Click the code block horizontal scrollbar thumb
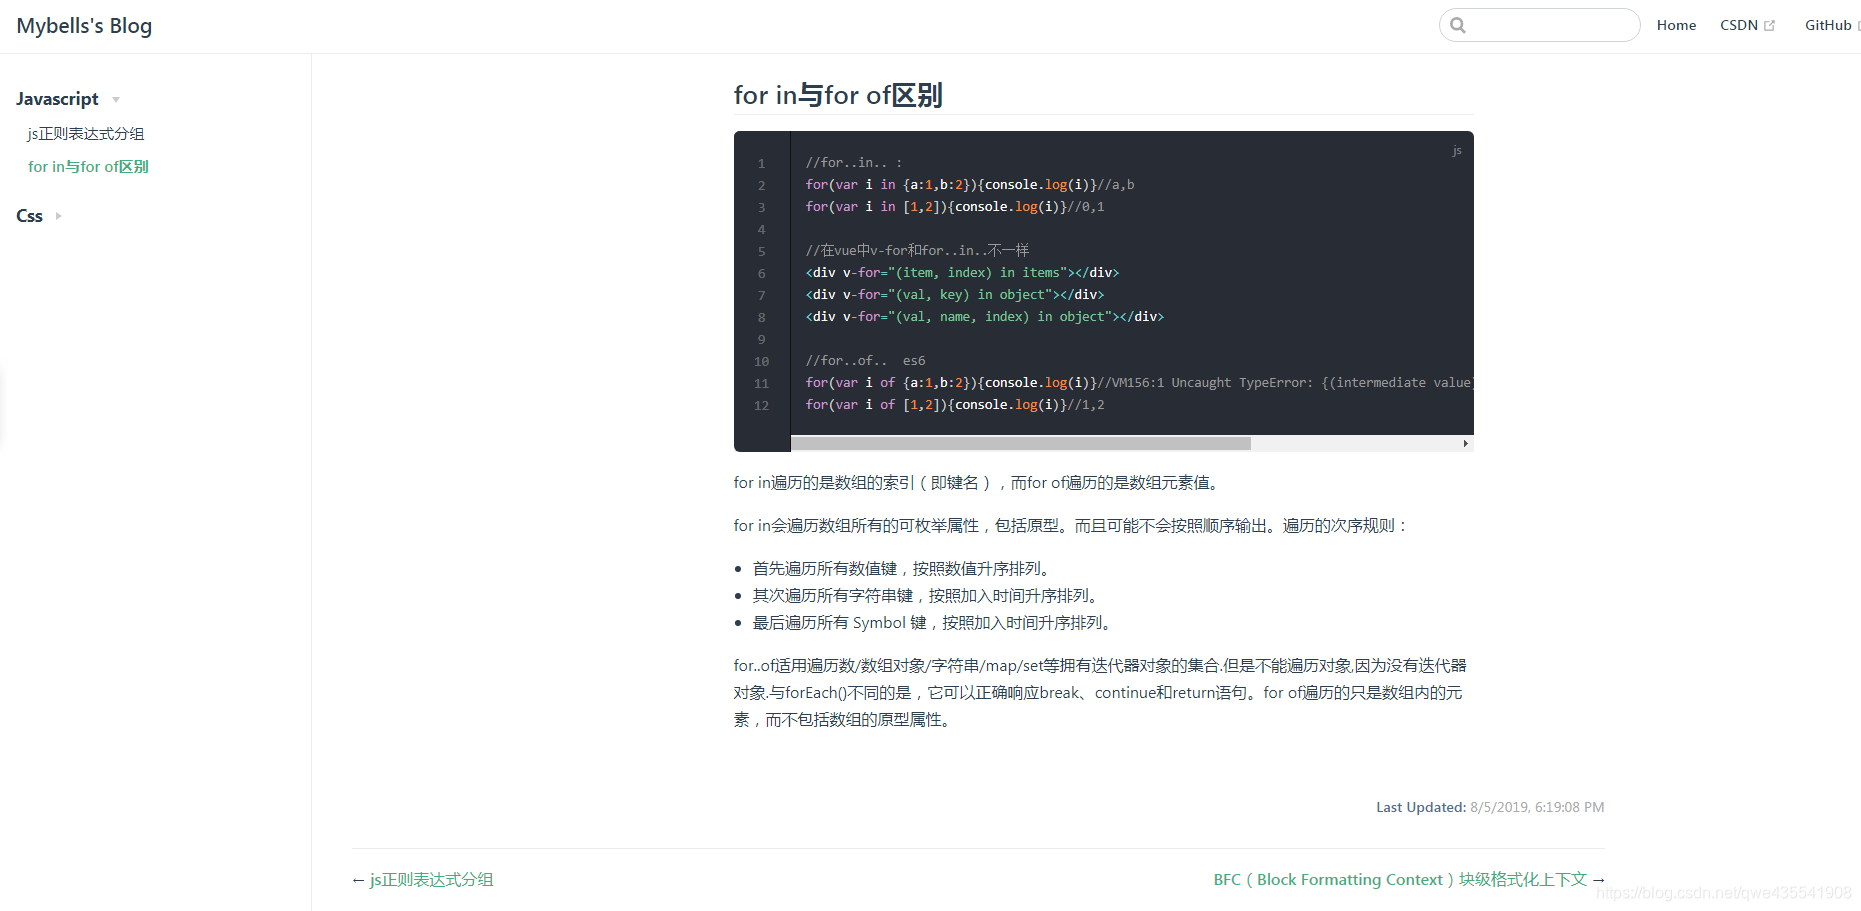Image resolution: width=1861 pixels, height=911 pixels. tap(1021, 443)
